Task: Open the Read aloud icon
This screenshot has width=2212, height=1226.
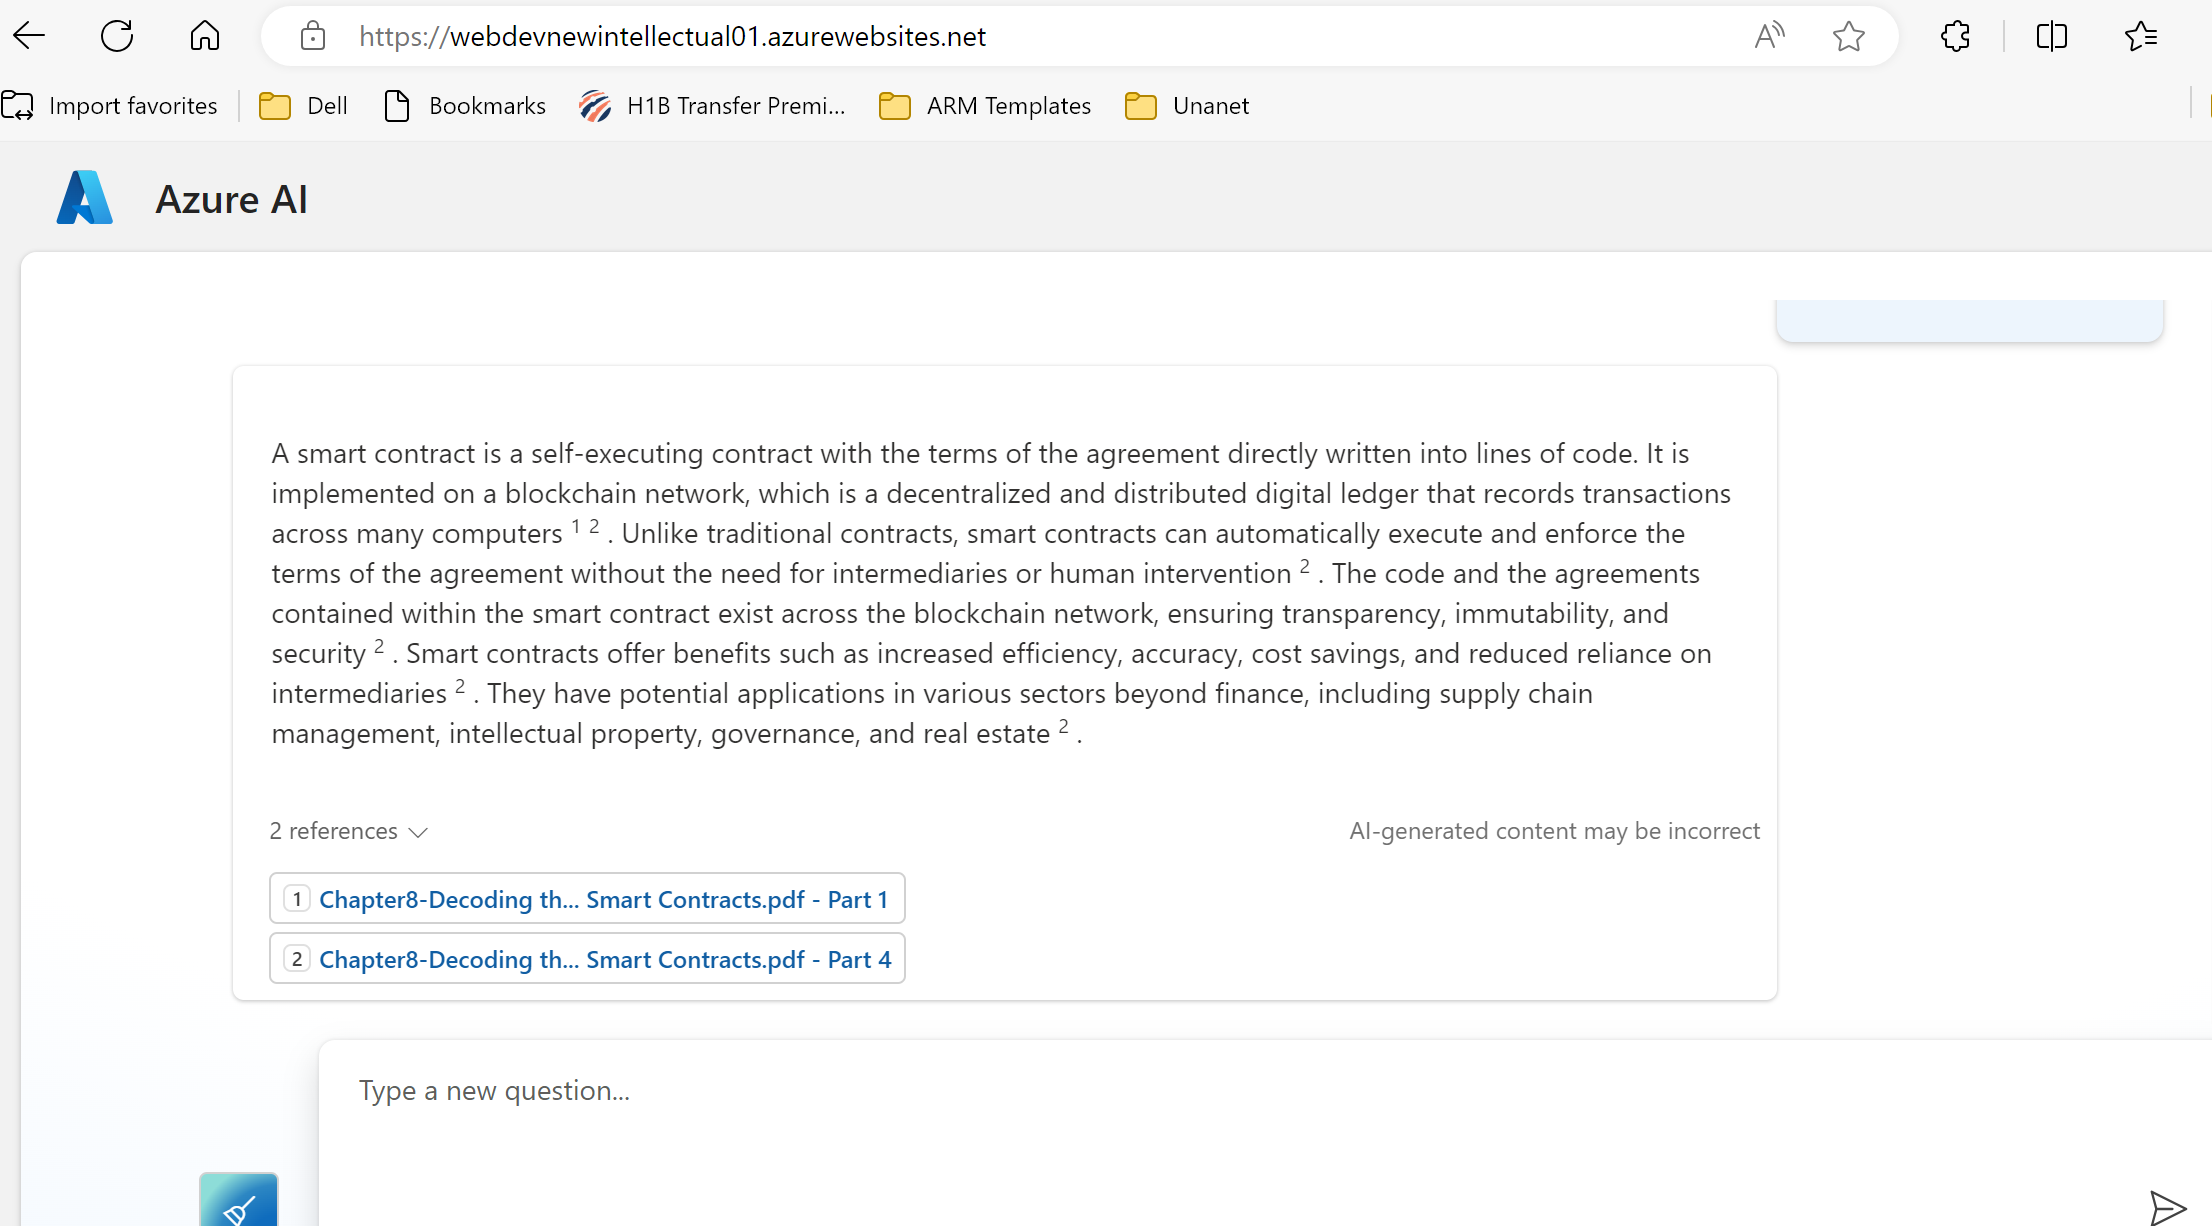Action: click(1769, 37)
